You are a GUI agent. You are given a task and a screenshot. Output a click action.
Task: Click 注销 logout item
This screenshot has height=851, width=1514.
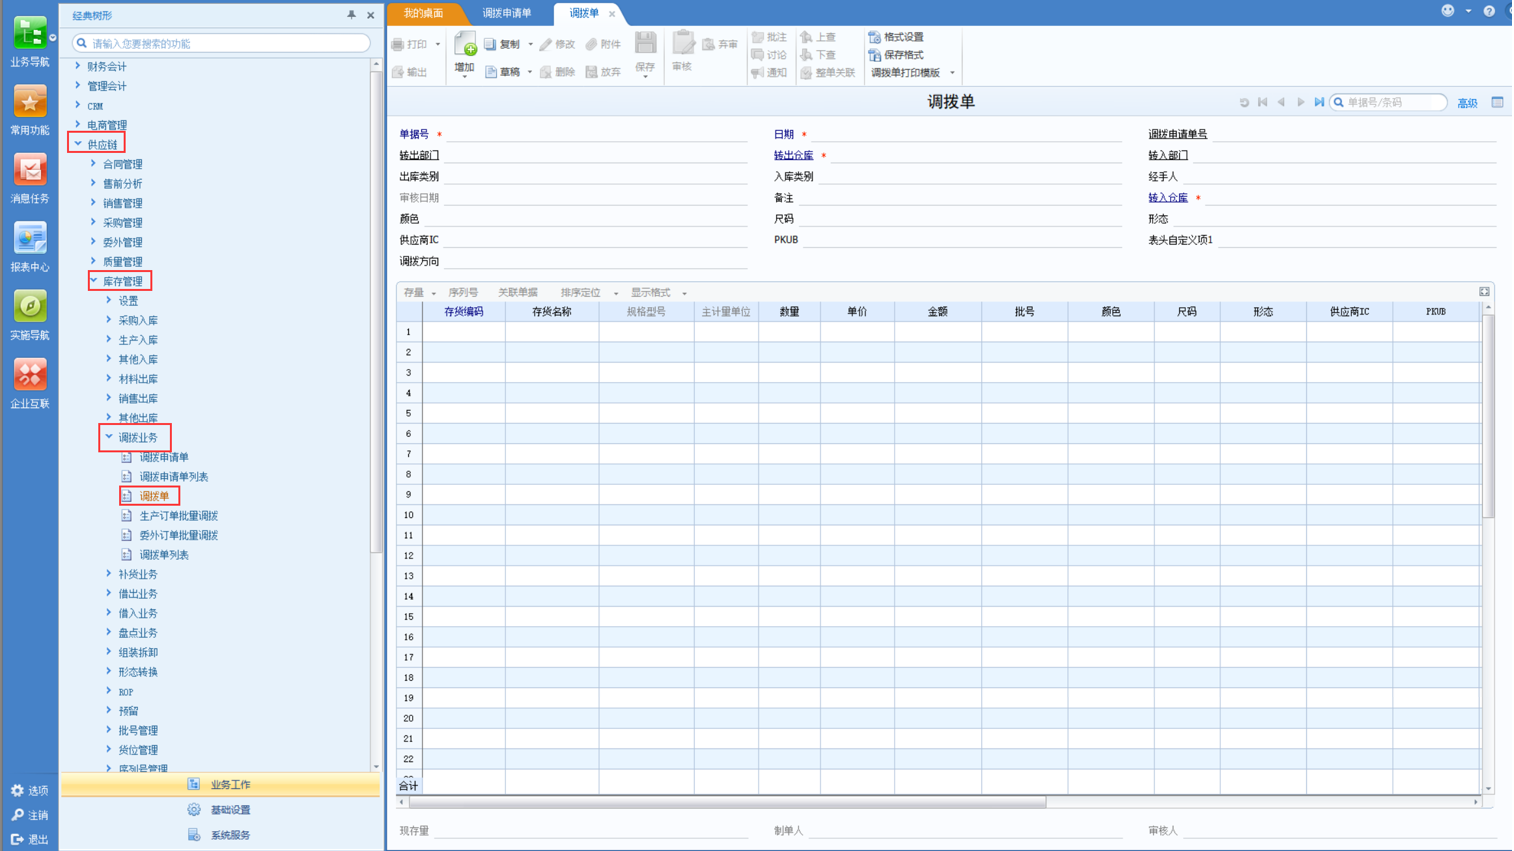(29, 815)
